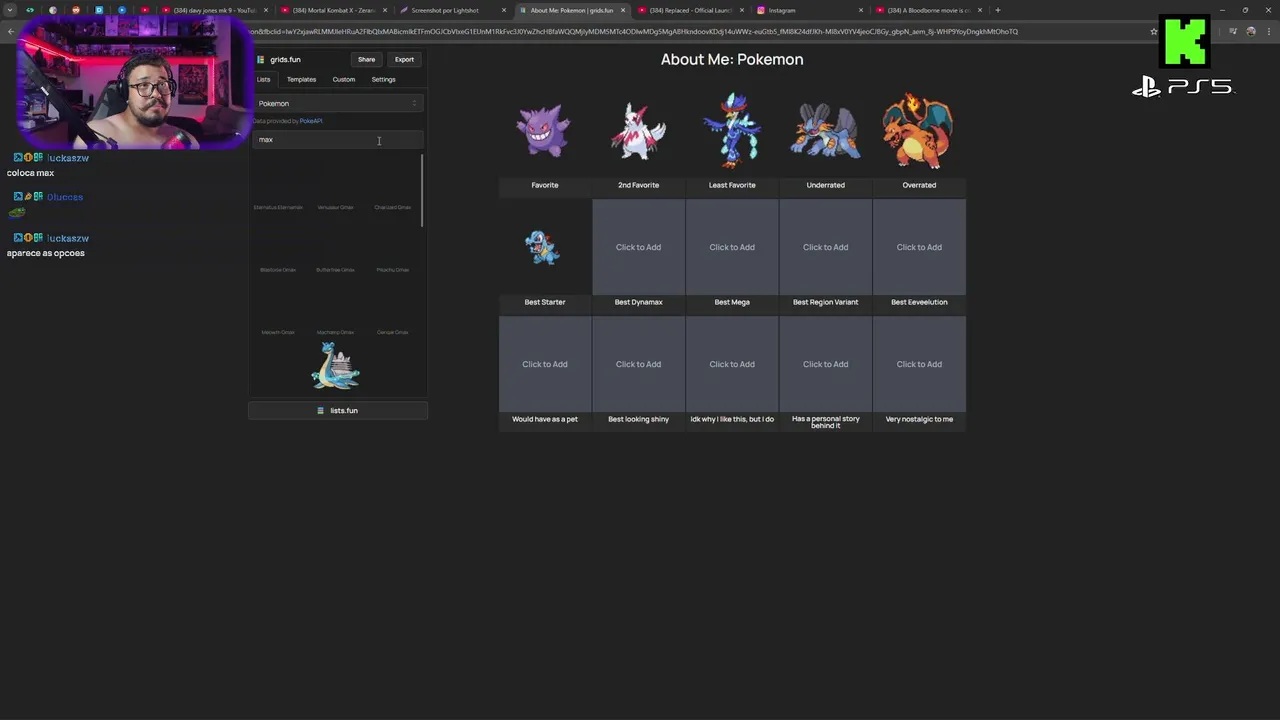Add a Pokemon to Best Mega cell
This screenshot has width=1280, height=720.
tap(732, 247)
